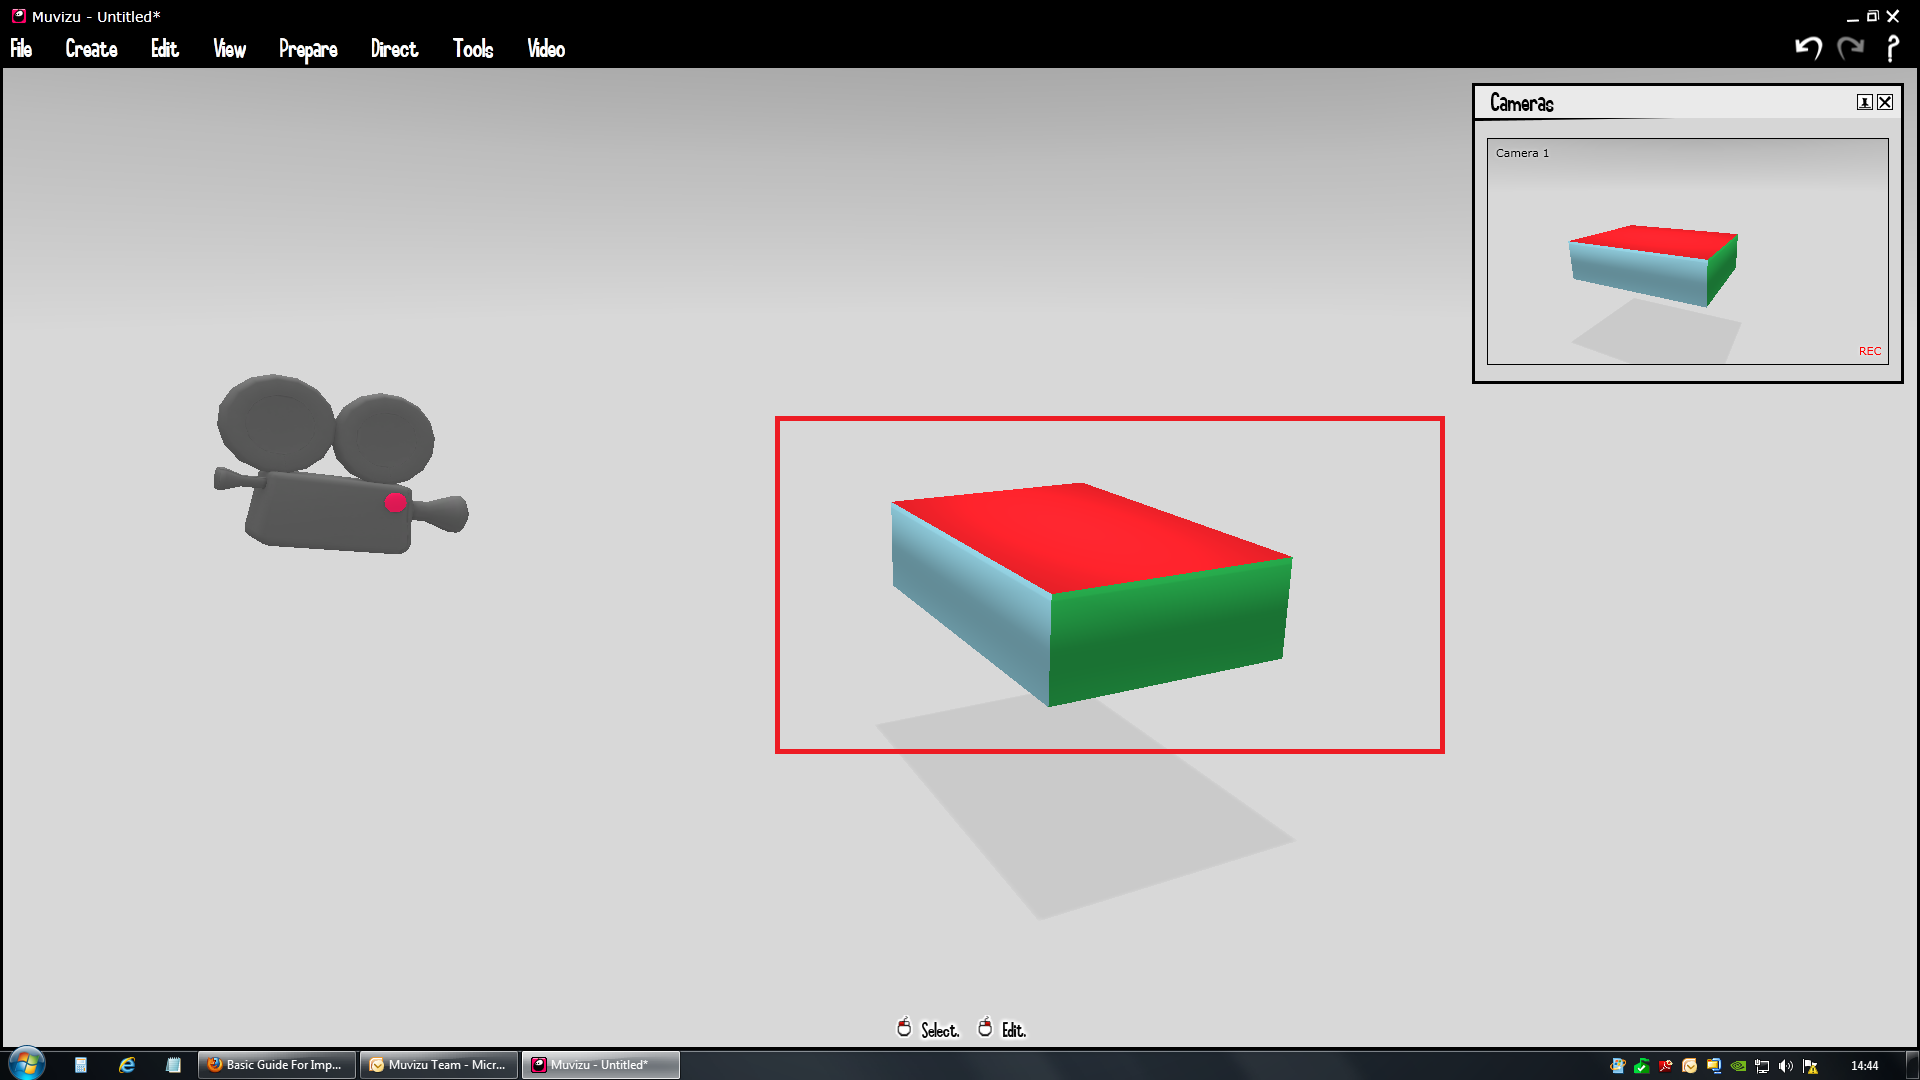Launch Notepad from quick launch
The width and height of the screenshot is (1920, 1080).
173,1065
